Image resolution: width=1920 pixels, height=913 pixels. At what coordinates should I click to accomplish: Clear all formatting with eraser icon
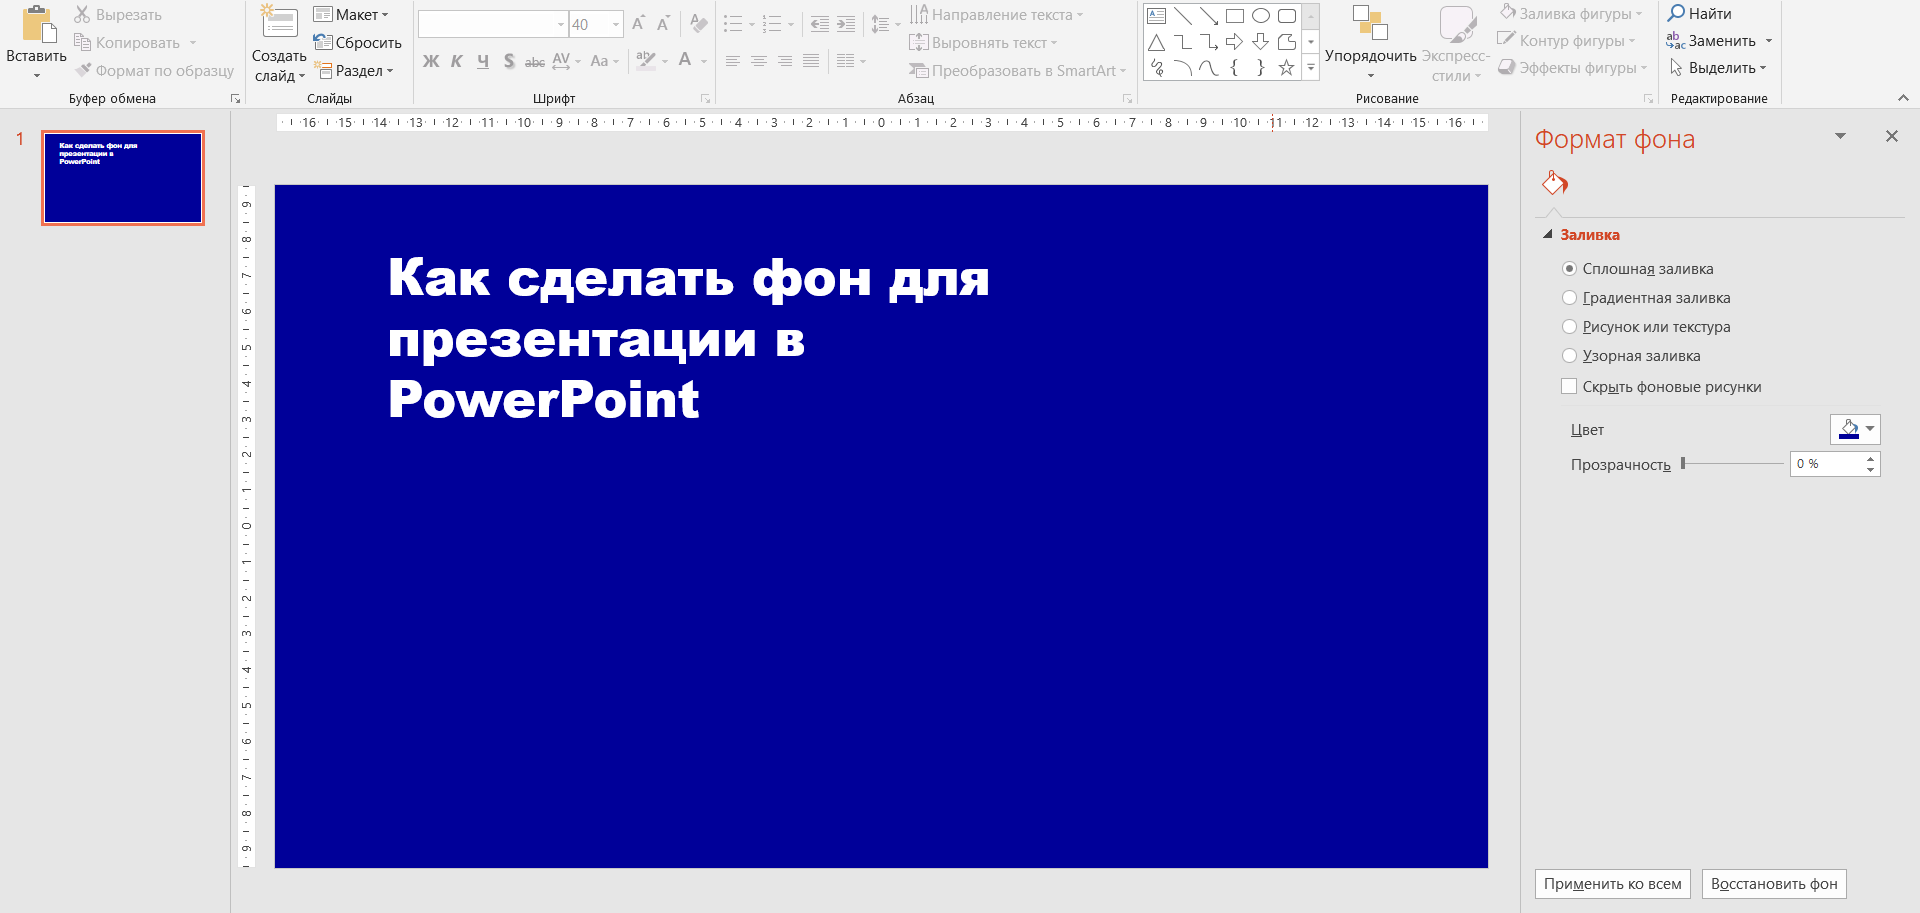coord(699,23)
